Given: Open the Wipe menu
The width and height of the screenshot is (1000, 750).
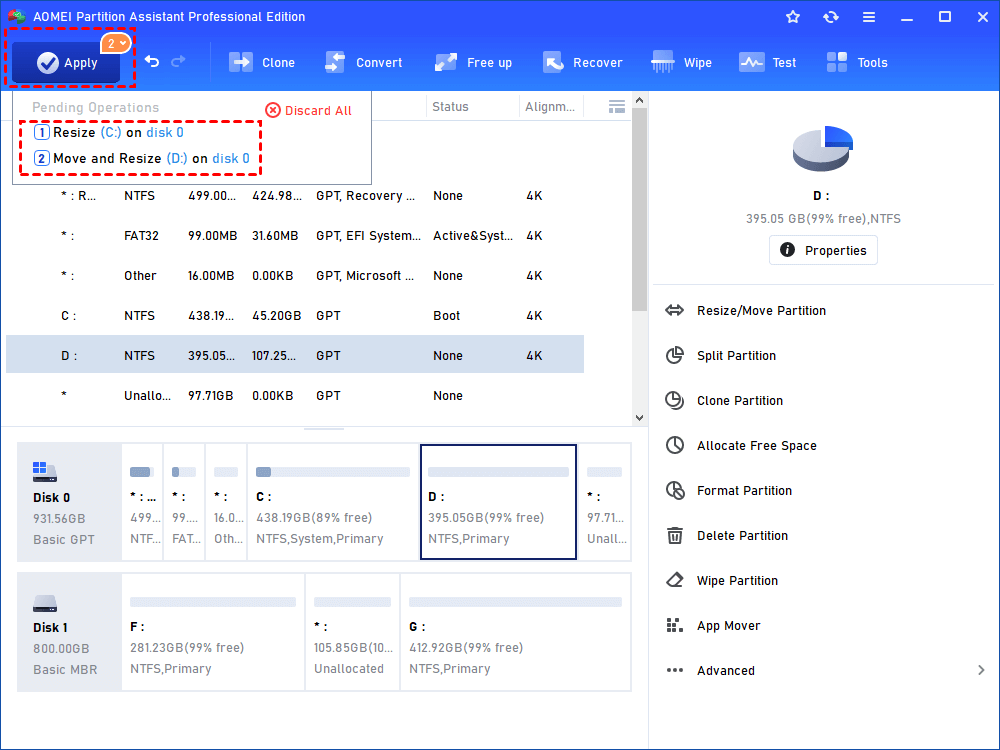Looking at the screenshot, I should point(681,62).
